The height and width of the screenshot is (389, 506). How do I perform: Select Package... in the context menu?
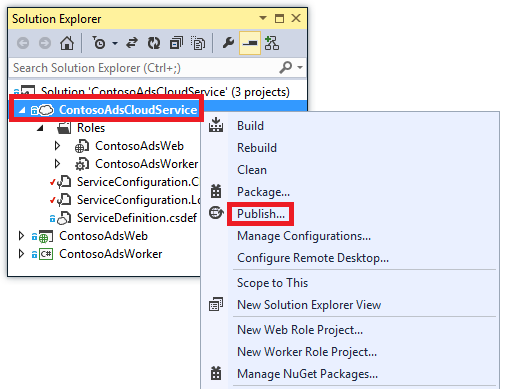pyautogui.click(x=263, y=192)
